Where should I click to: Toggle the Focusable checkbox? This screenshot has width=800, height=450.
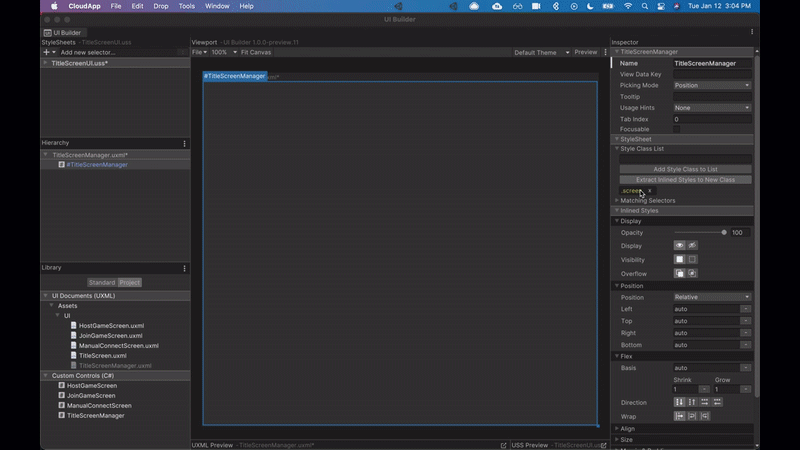(677, 129)
